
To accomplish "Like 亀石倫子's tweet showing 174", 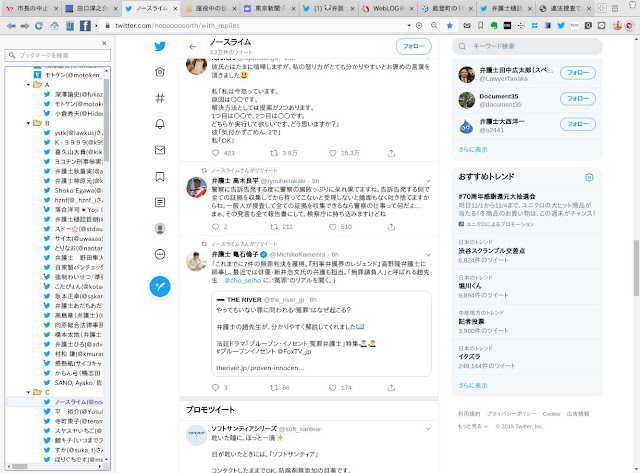I will [x=333, y=388].
